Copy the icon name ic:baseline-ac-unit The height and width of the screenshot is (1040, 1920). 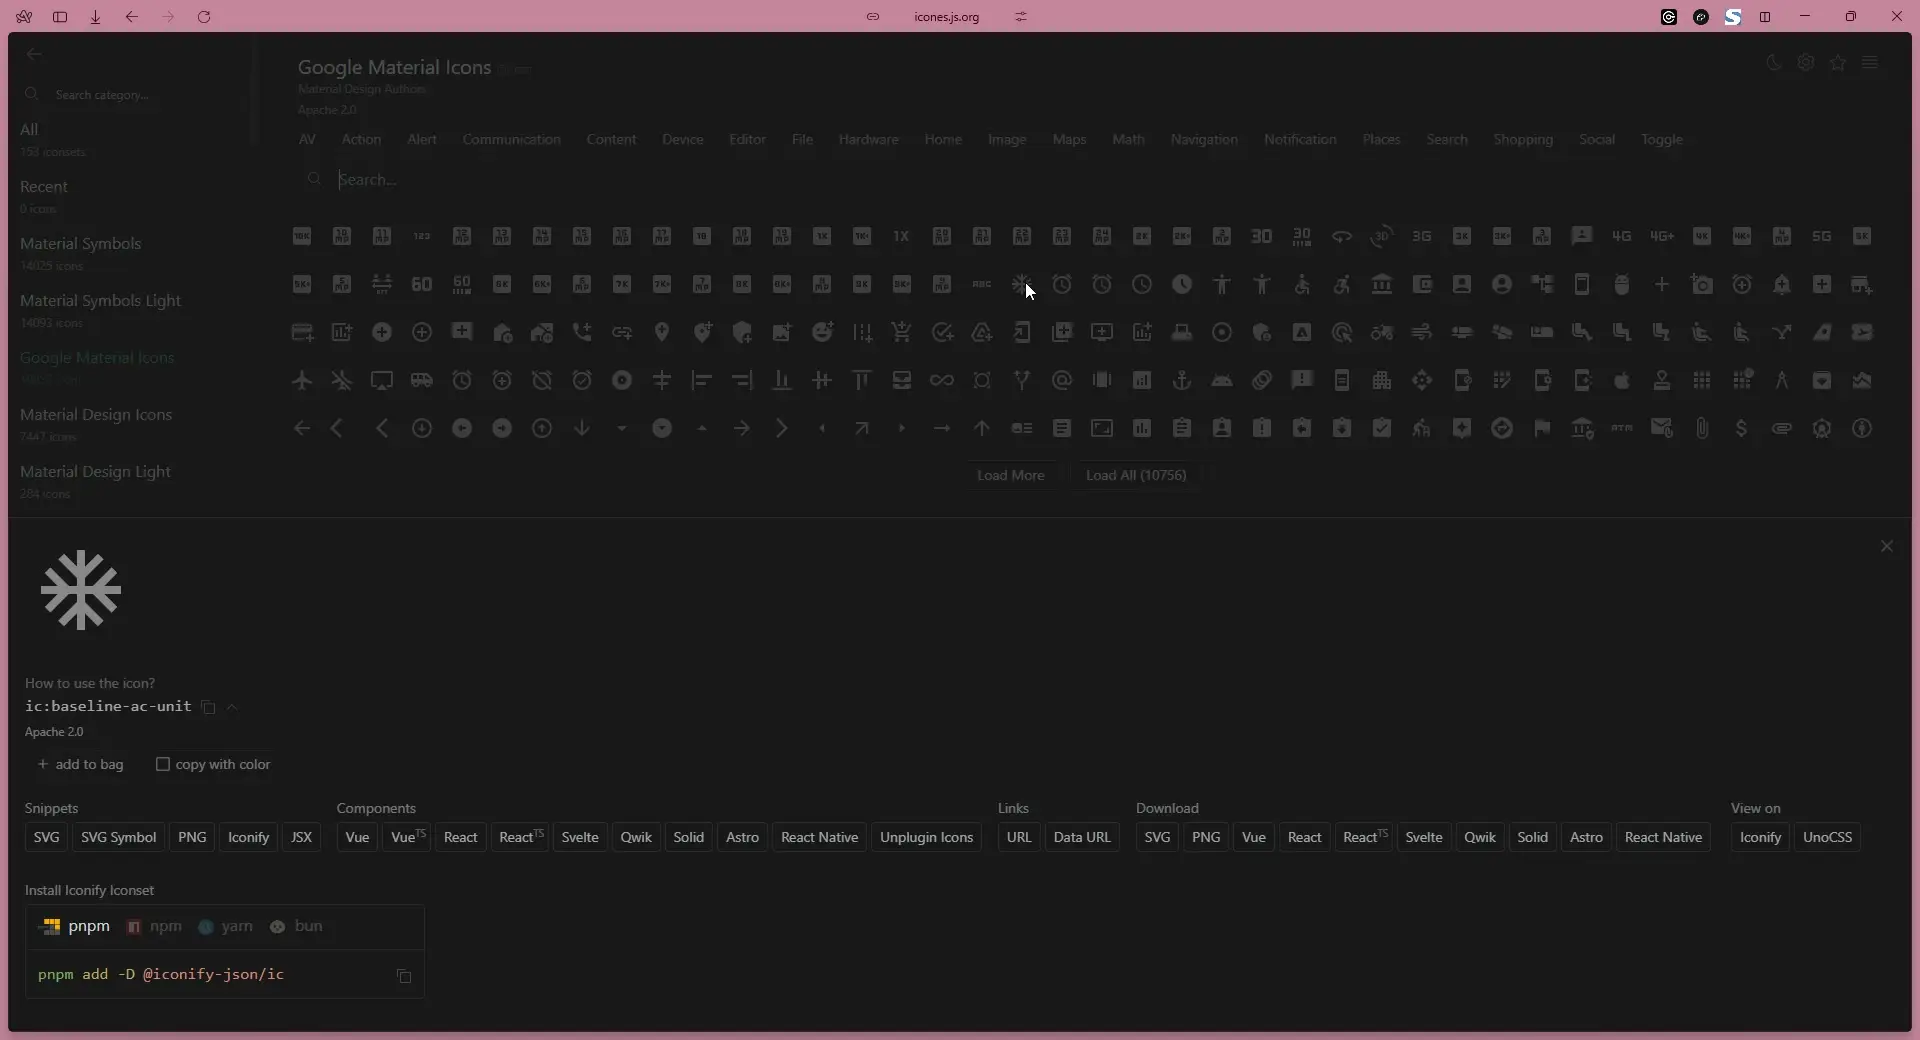tap(208, 708)
